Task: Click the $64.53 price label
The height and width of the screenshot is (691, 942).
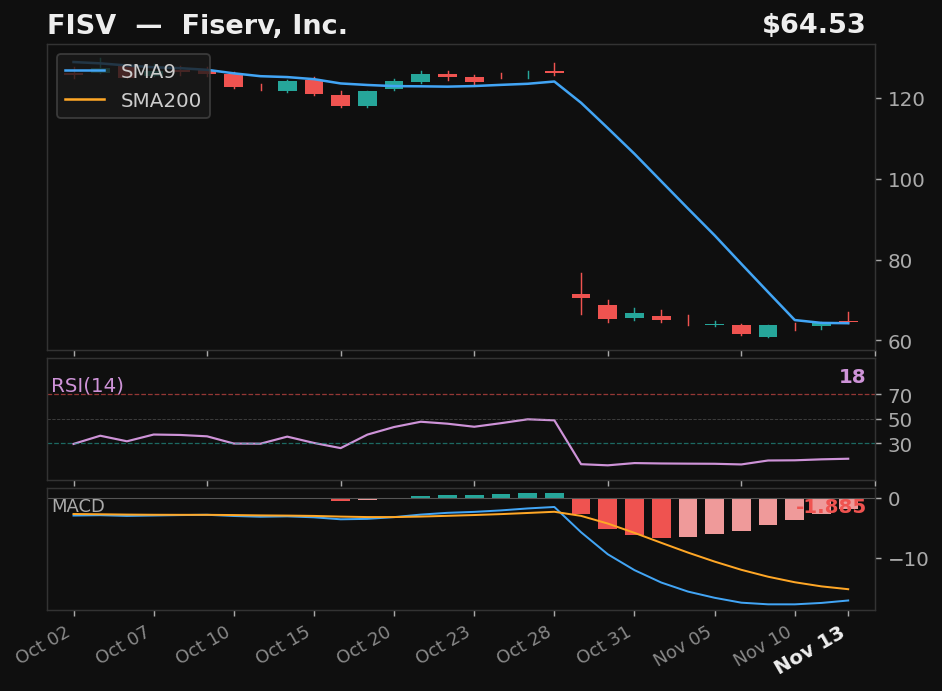Action: click(x=813, y=25)
